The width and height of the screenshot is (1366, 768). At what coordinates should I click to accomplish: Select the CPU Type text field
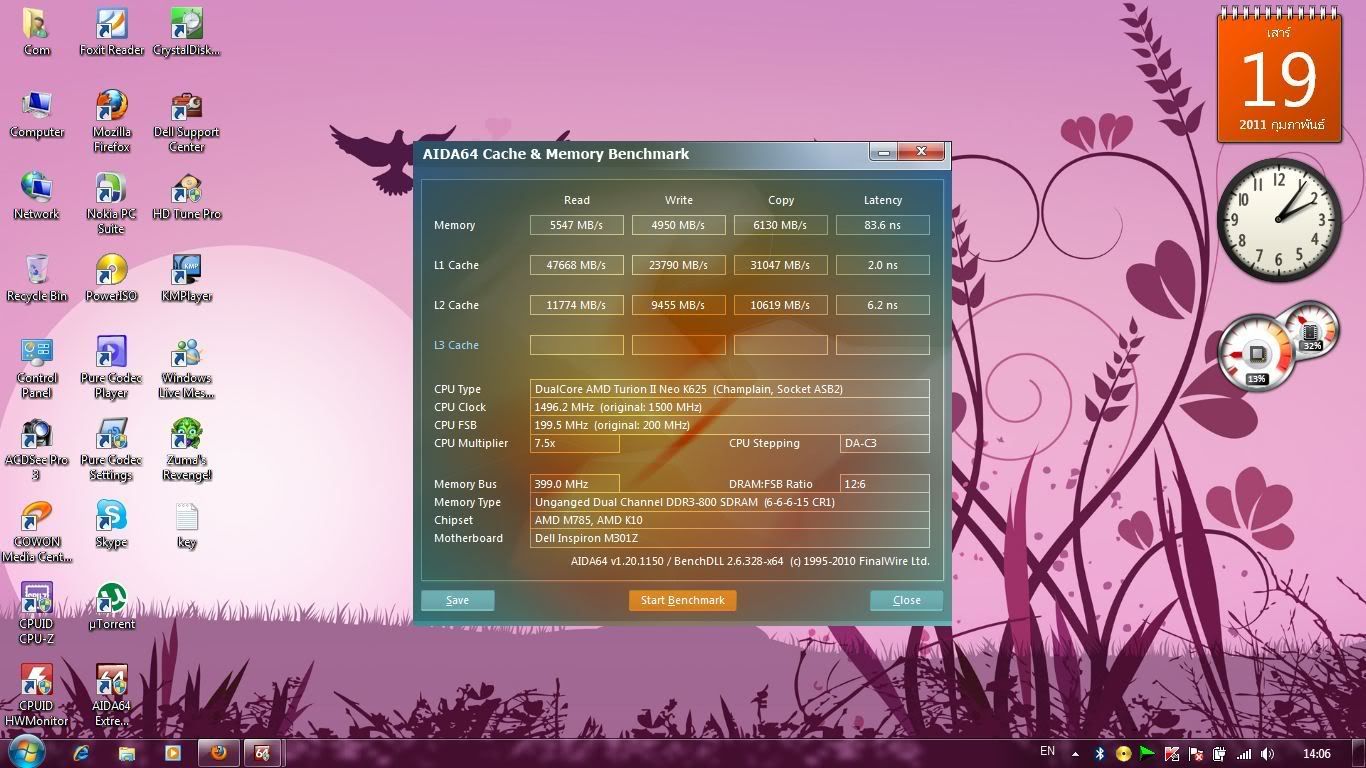pos(729,389)
